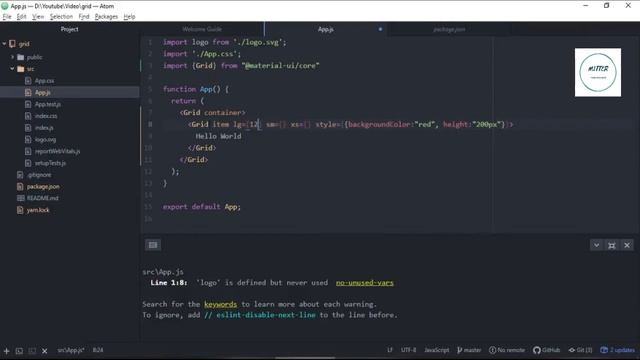This screenshot has height=360, width=640.
Task: Collapse the src folder
Action: (12, 69)
